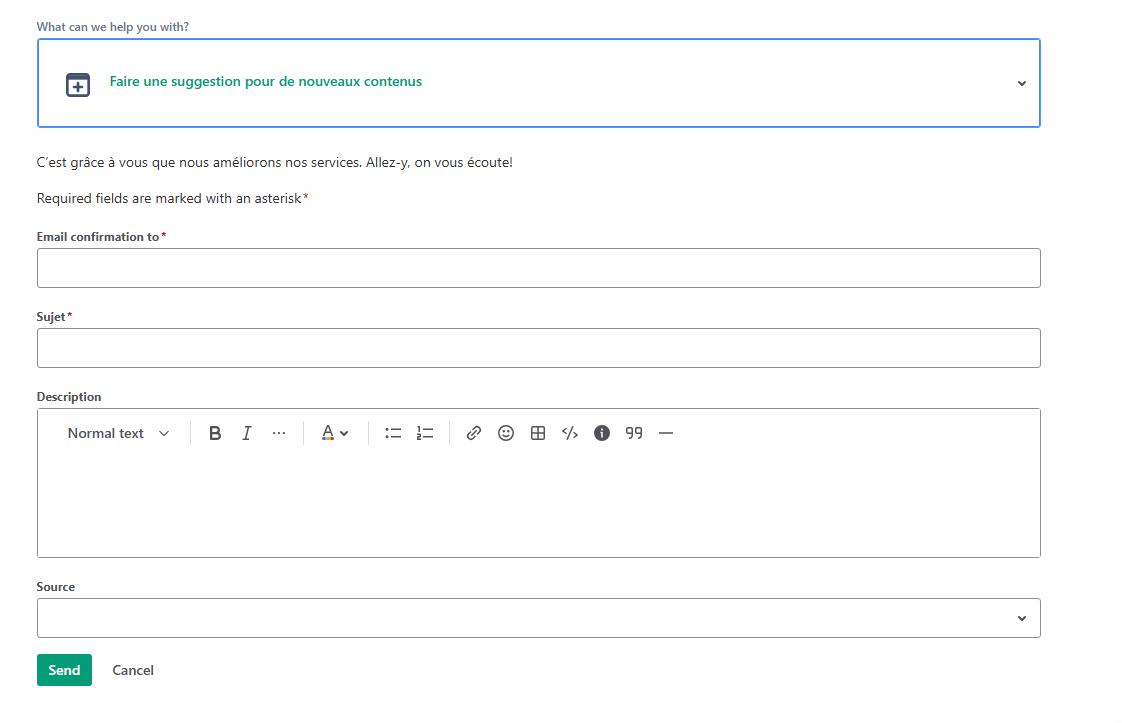
Task: Expand the request type selector chevron
Action: point(1021,83)
